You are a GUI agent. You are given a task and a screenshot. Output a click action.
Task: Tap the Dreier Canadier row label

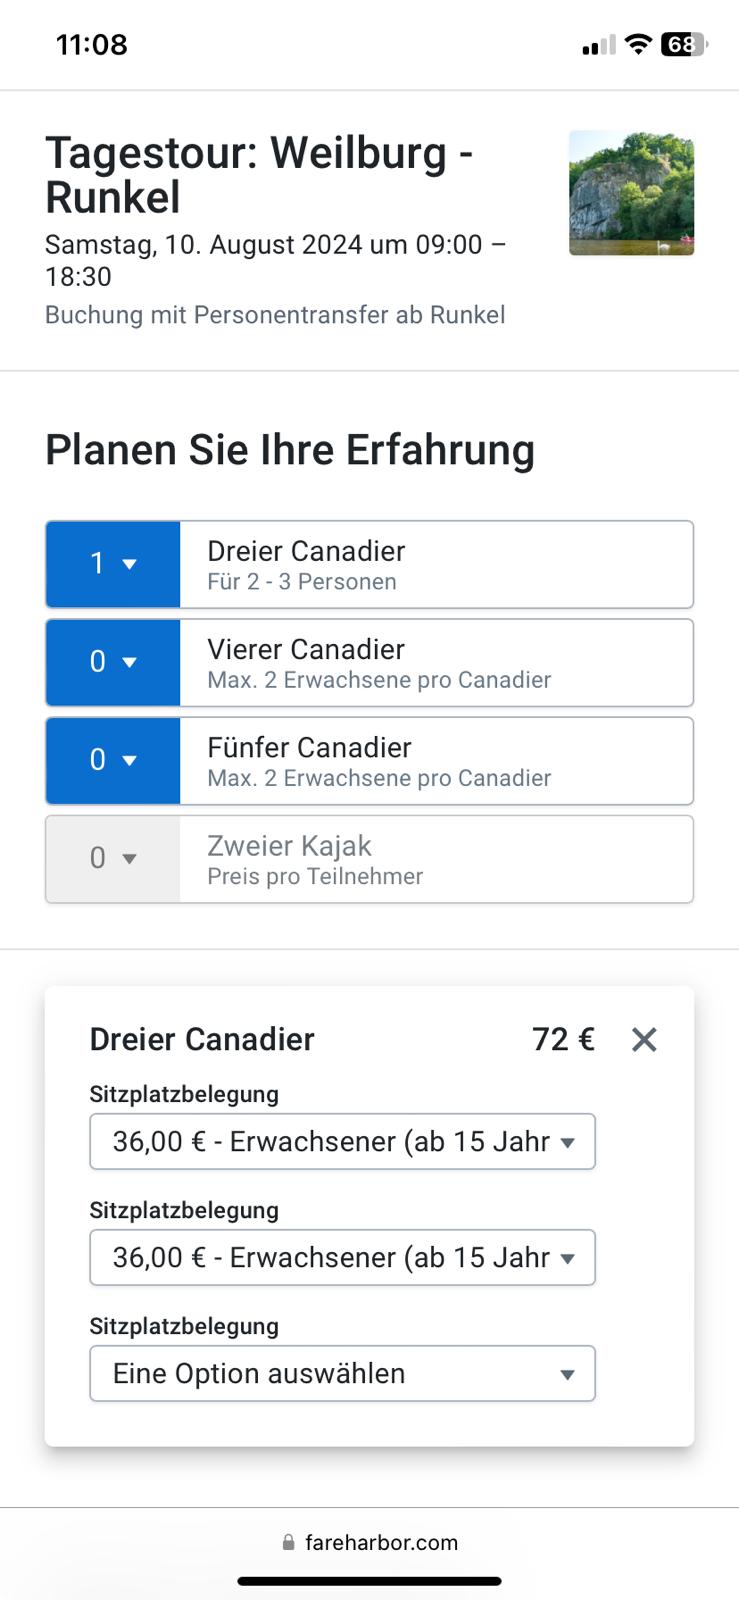pos(306,552)
